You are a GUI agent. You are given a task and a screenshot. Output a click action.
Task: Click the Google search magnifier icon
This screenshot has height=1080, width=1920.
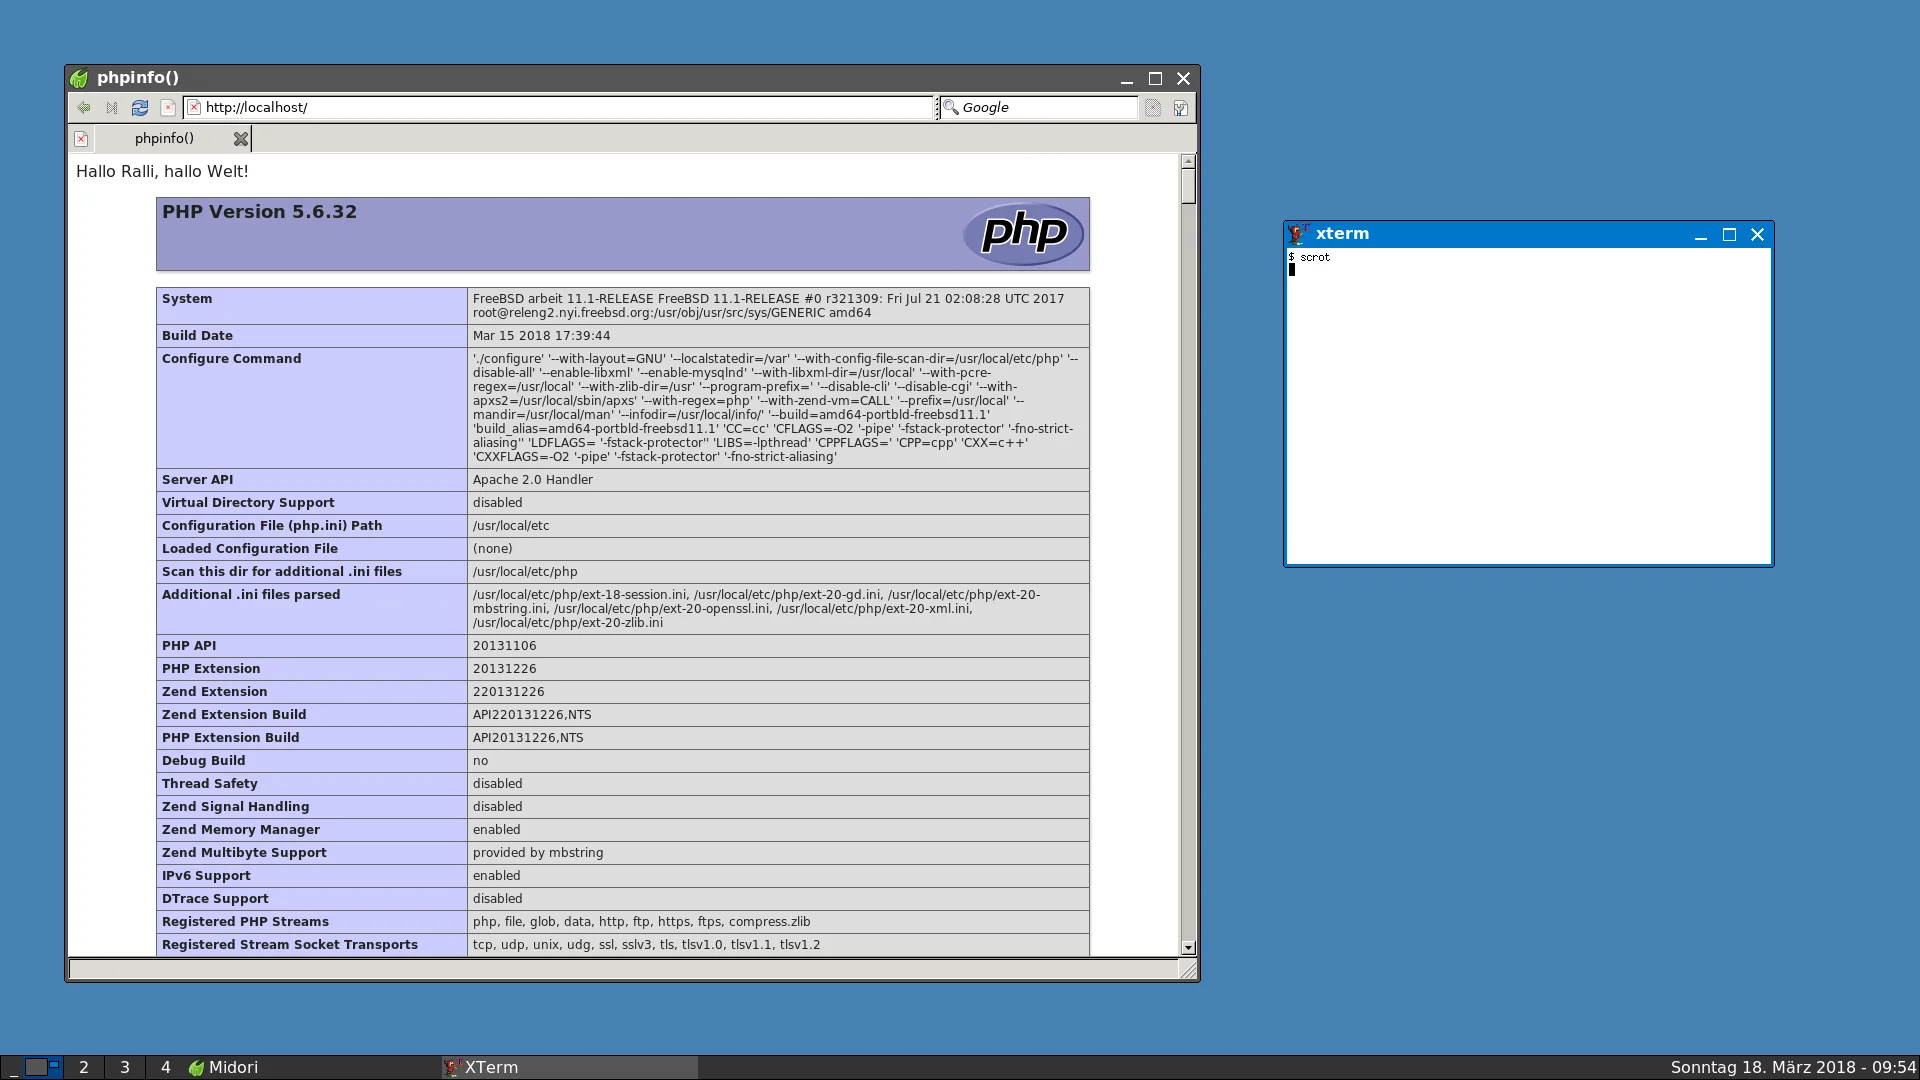[951, 107]
